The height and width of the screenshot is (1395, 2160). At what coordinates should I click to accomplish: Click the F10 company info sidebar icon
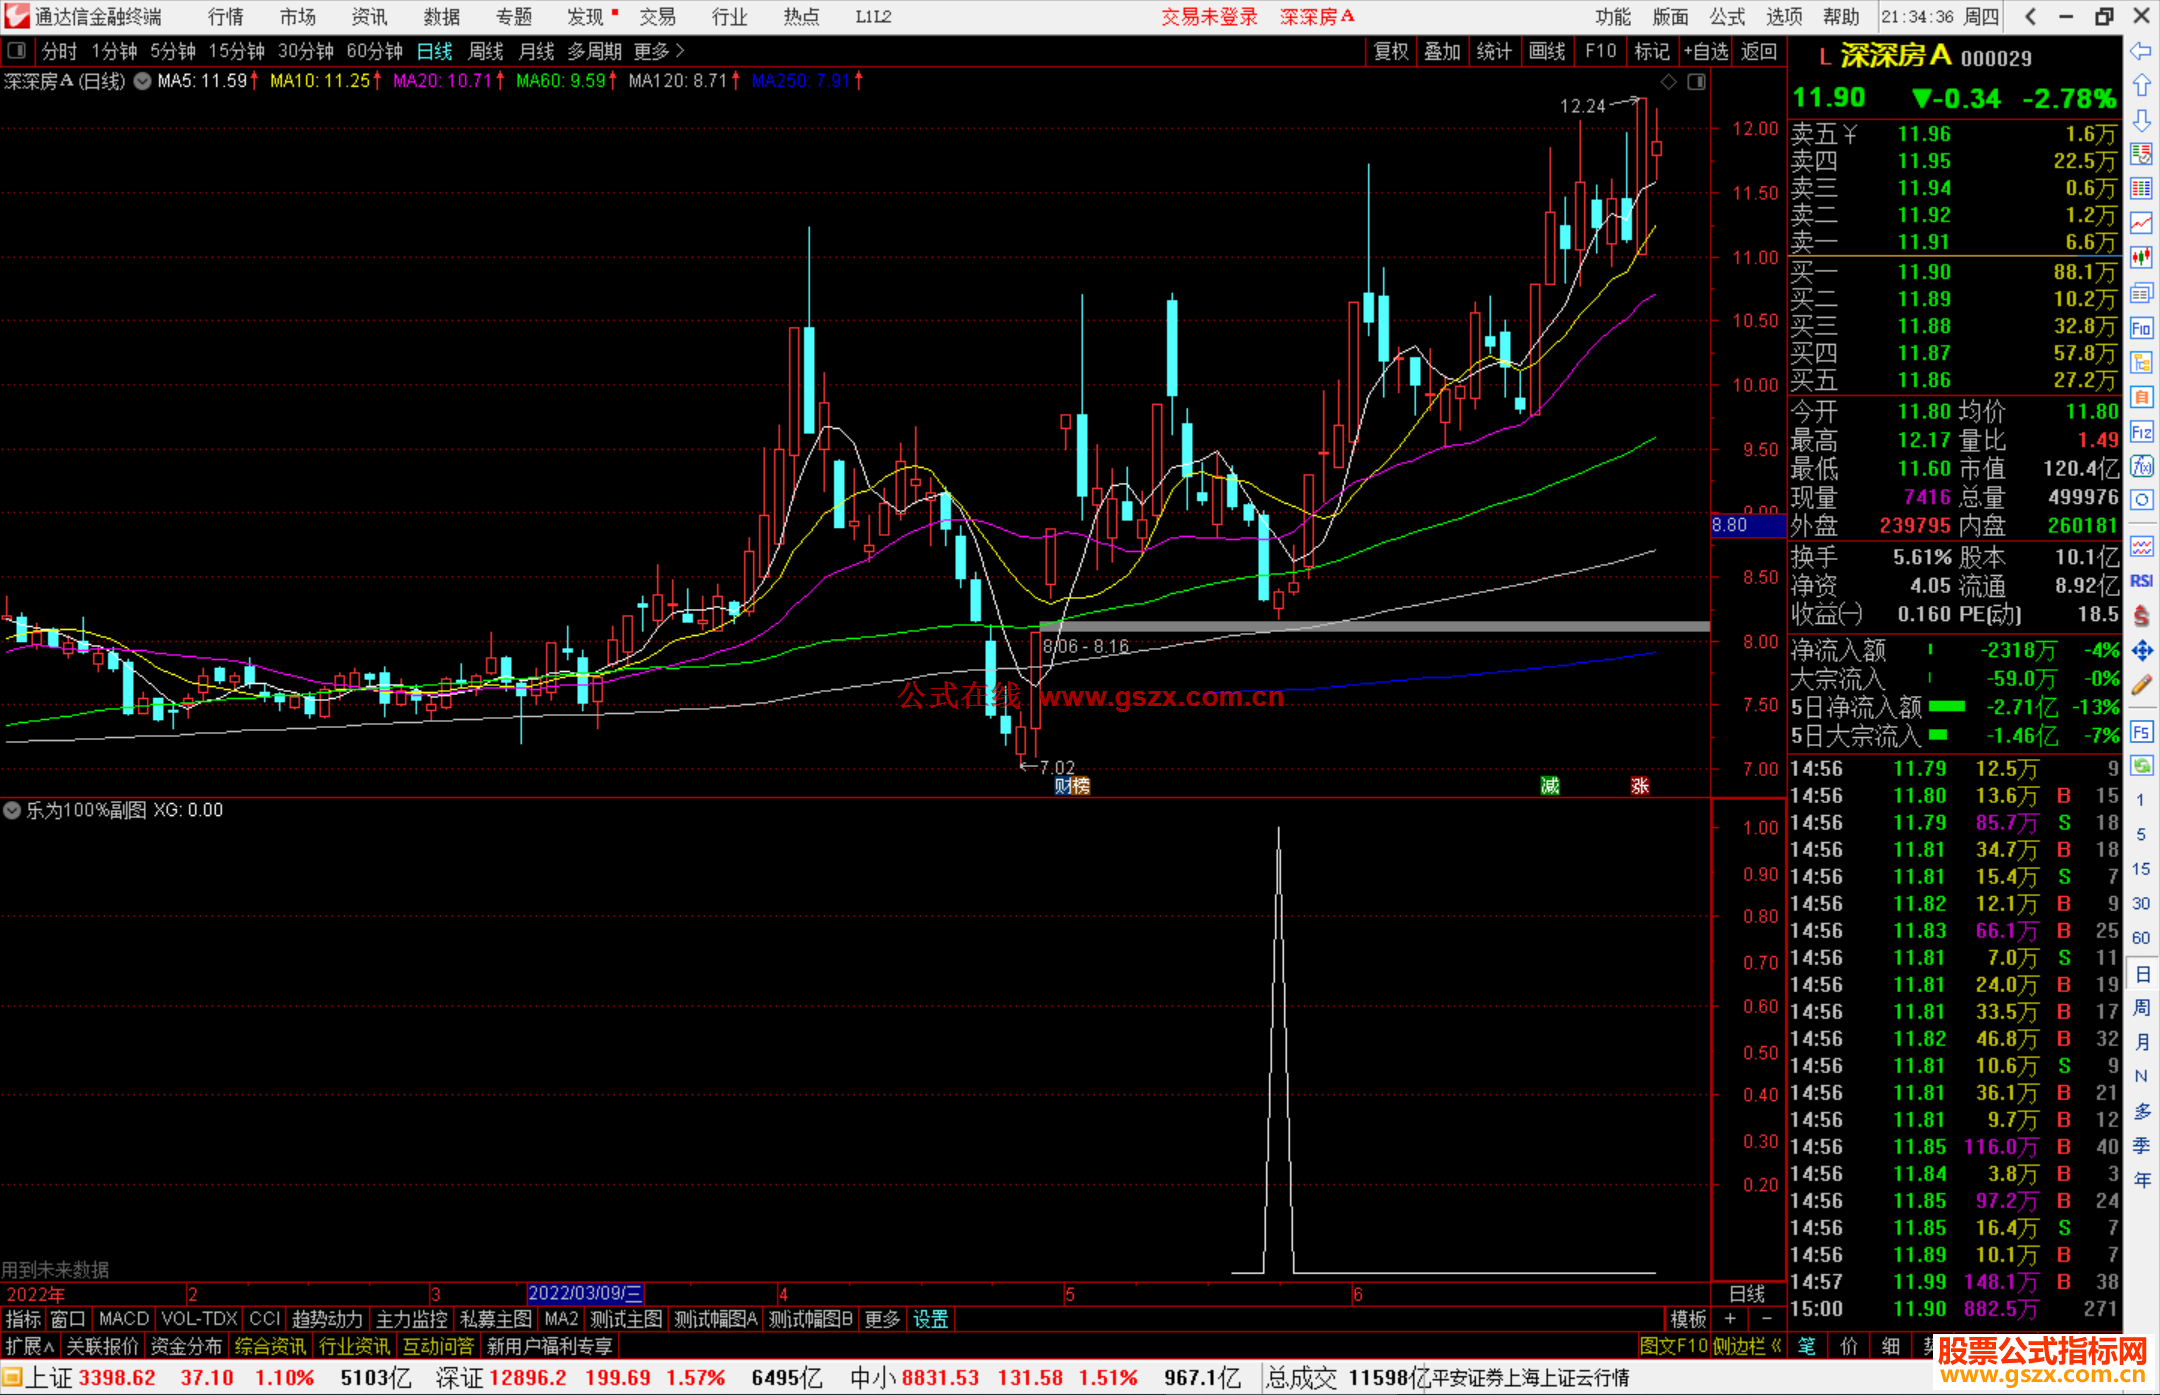[x=2141, y=328]
